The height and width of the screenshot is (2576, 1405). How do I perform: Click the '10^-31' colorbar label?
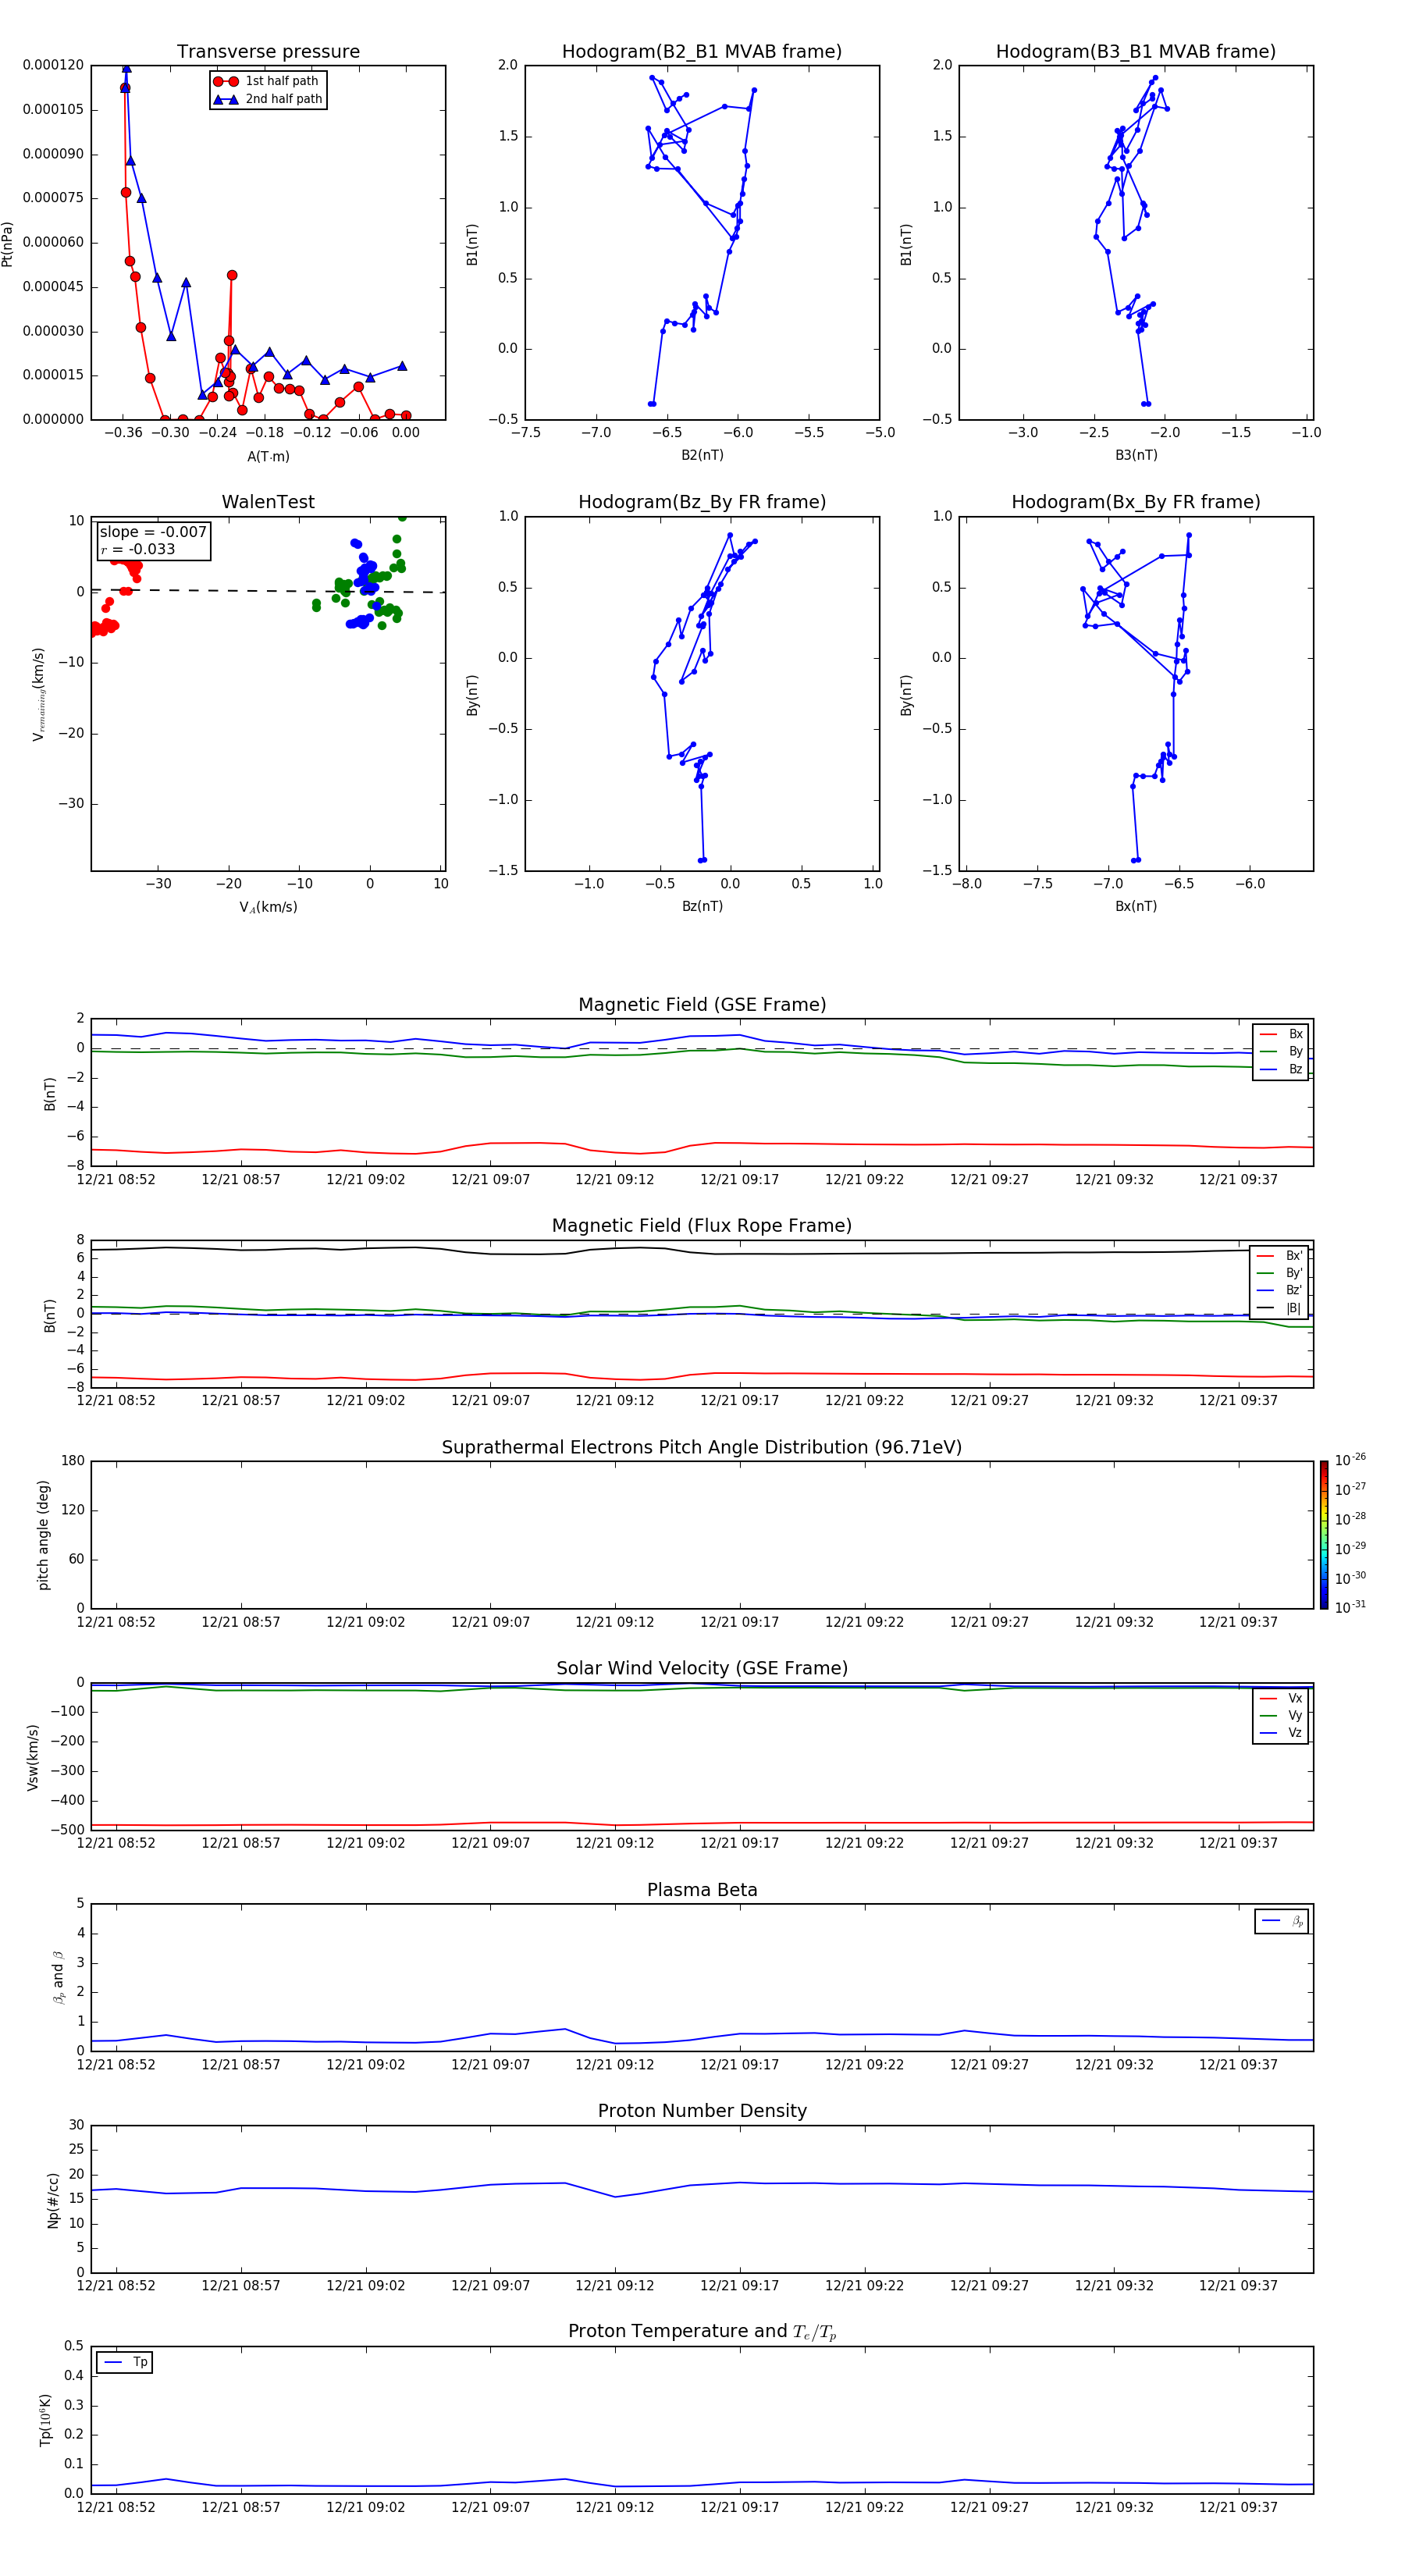1350,1608
